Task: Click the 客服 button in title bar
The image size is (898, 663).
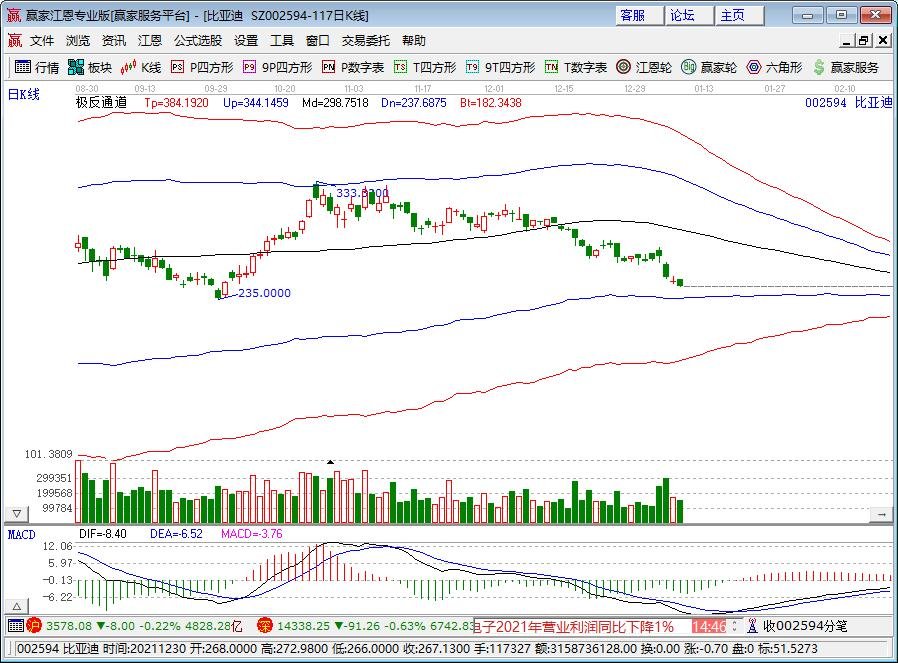Action: 639,15
